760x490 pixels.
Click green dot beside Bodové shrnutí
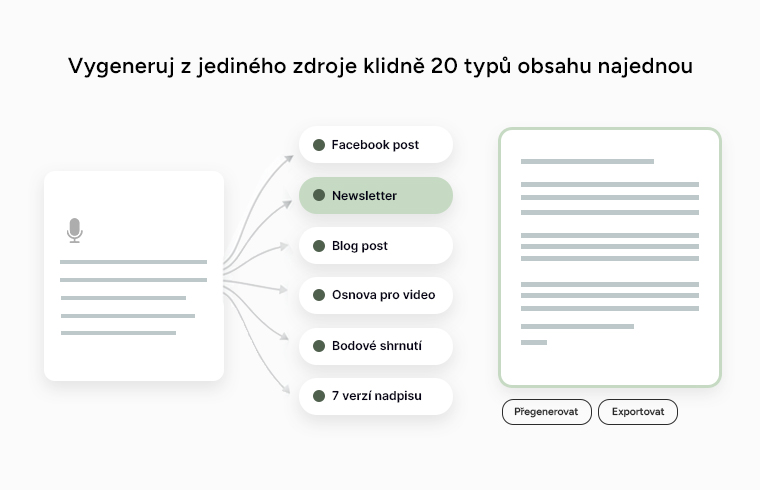(x=319, y=346)
